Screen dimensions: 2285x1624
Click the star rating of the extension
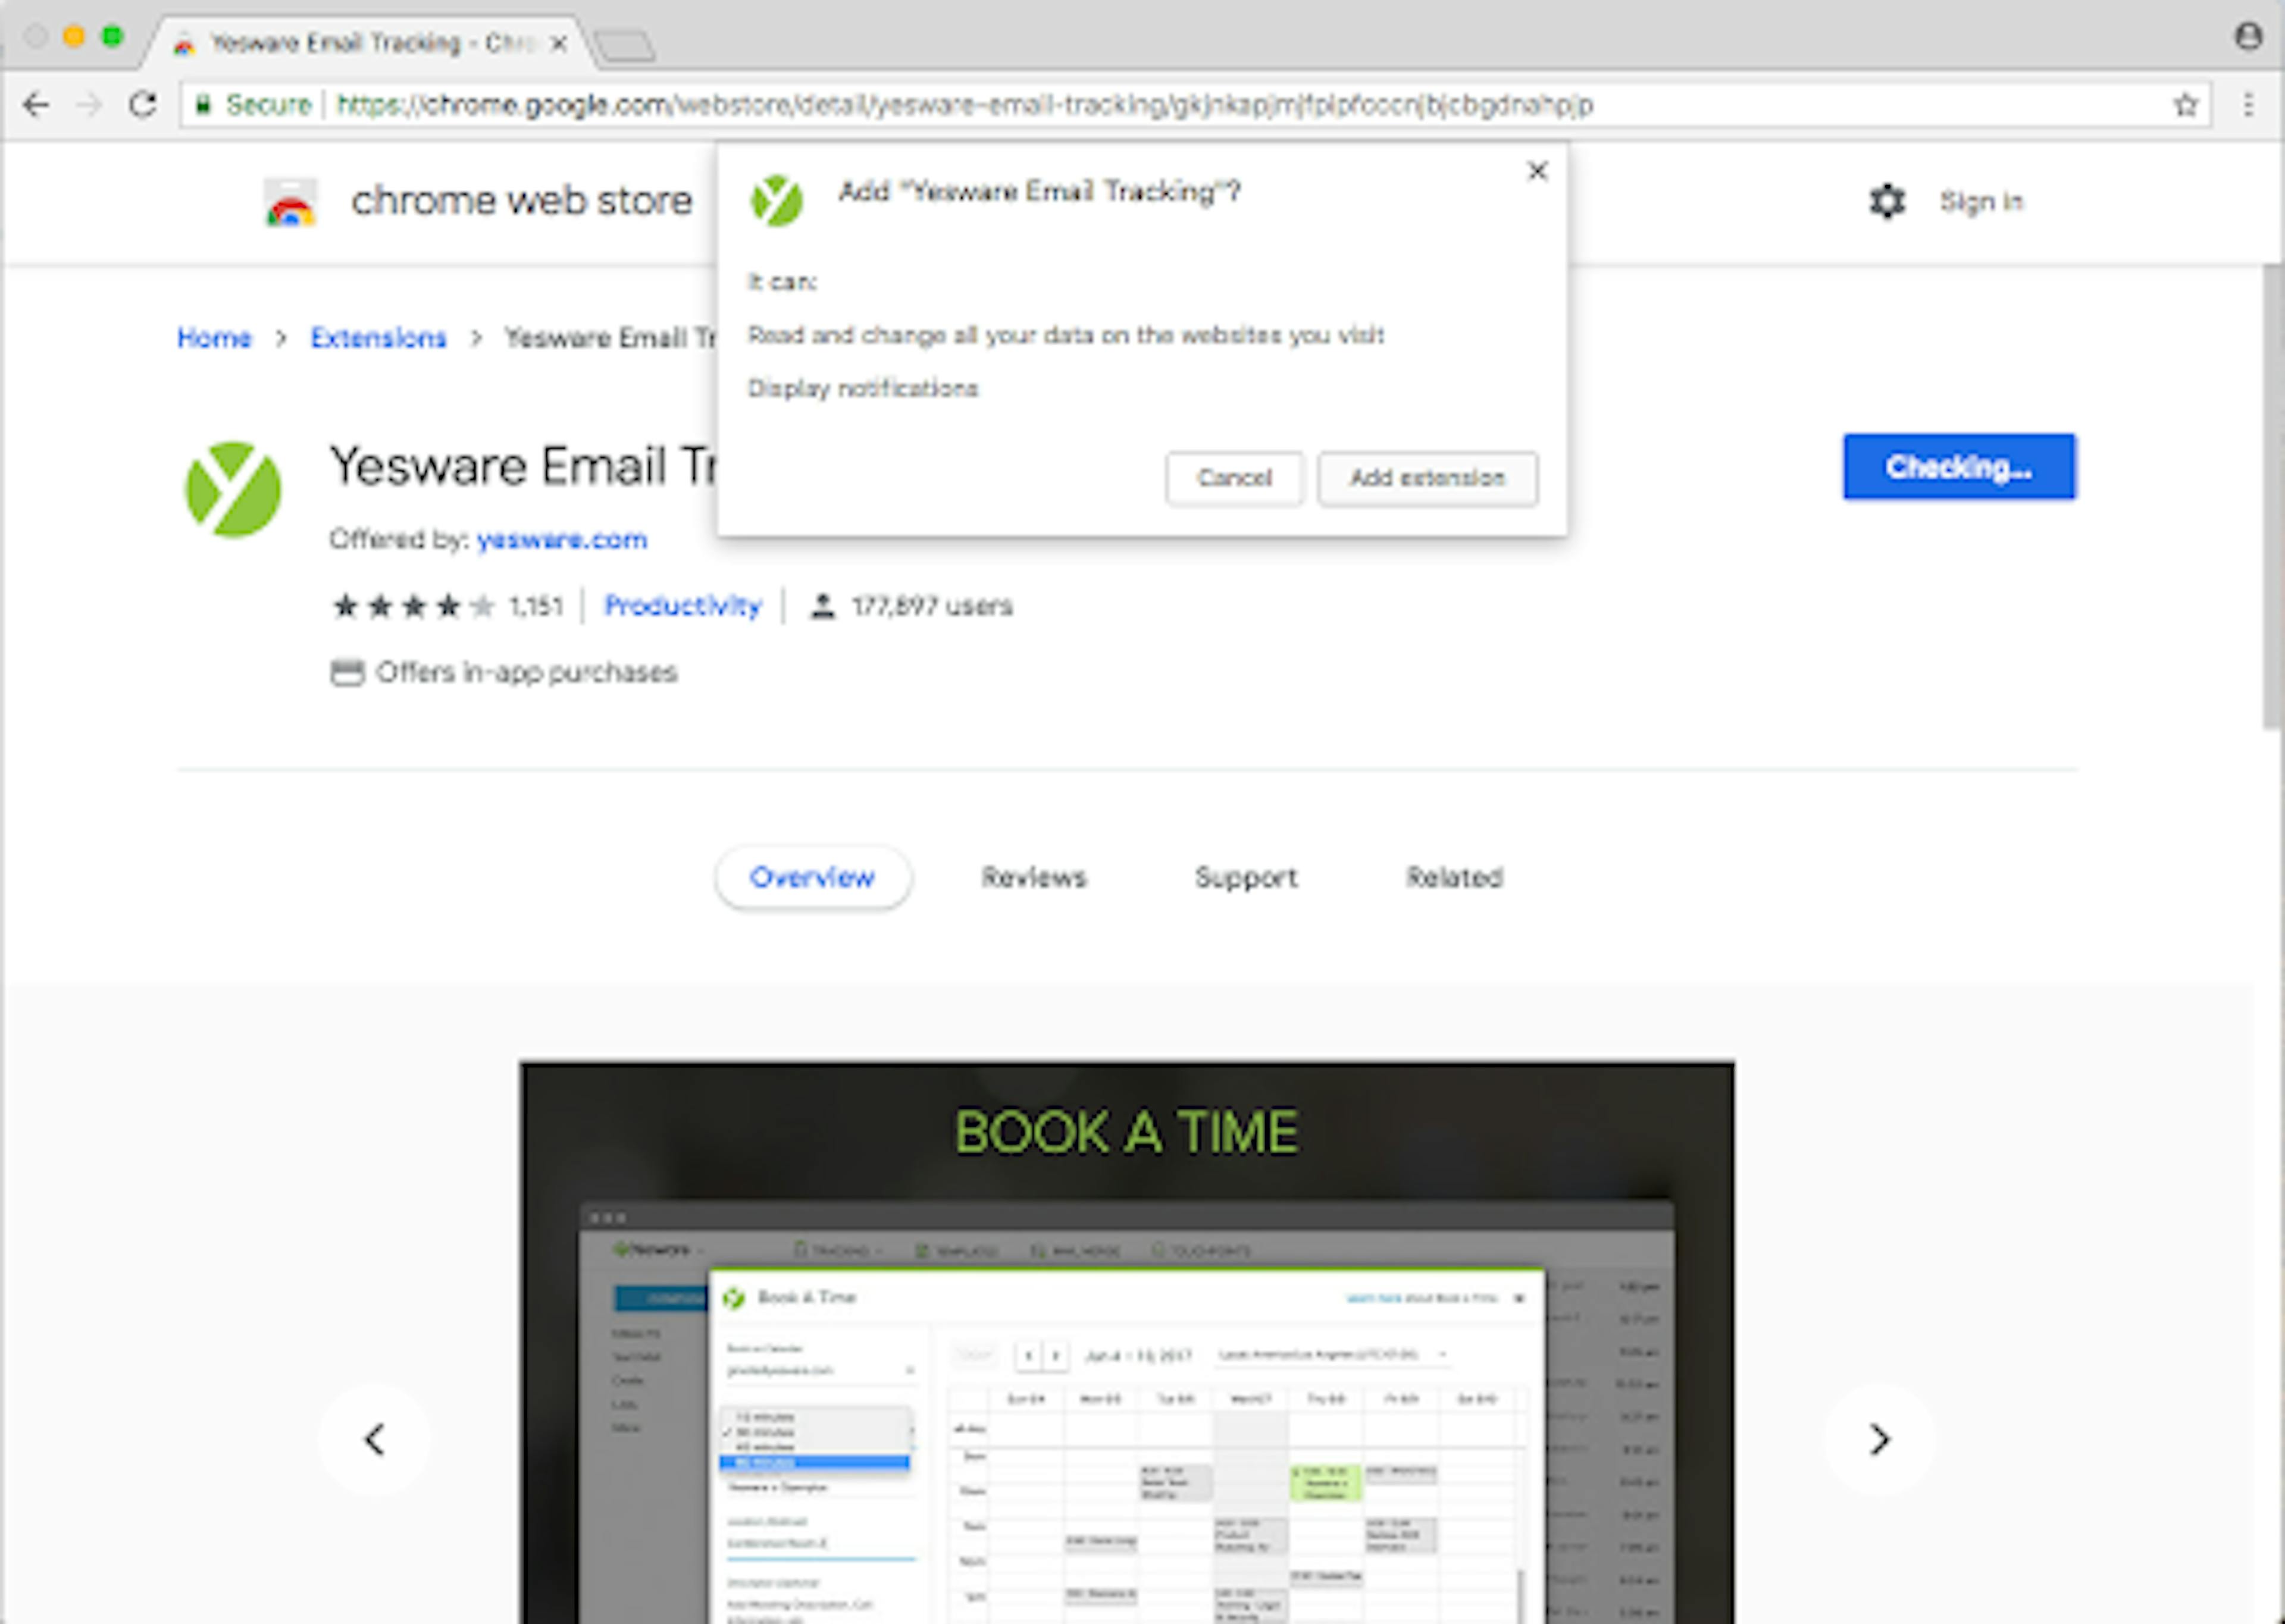pyautogui.click(x=414, y=606)
